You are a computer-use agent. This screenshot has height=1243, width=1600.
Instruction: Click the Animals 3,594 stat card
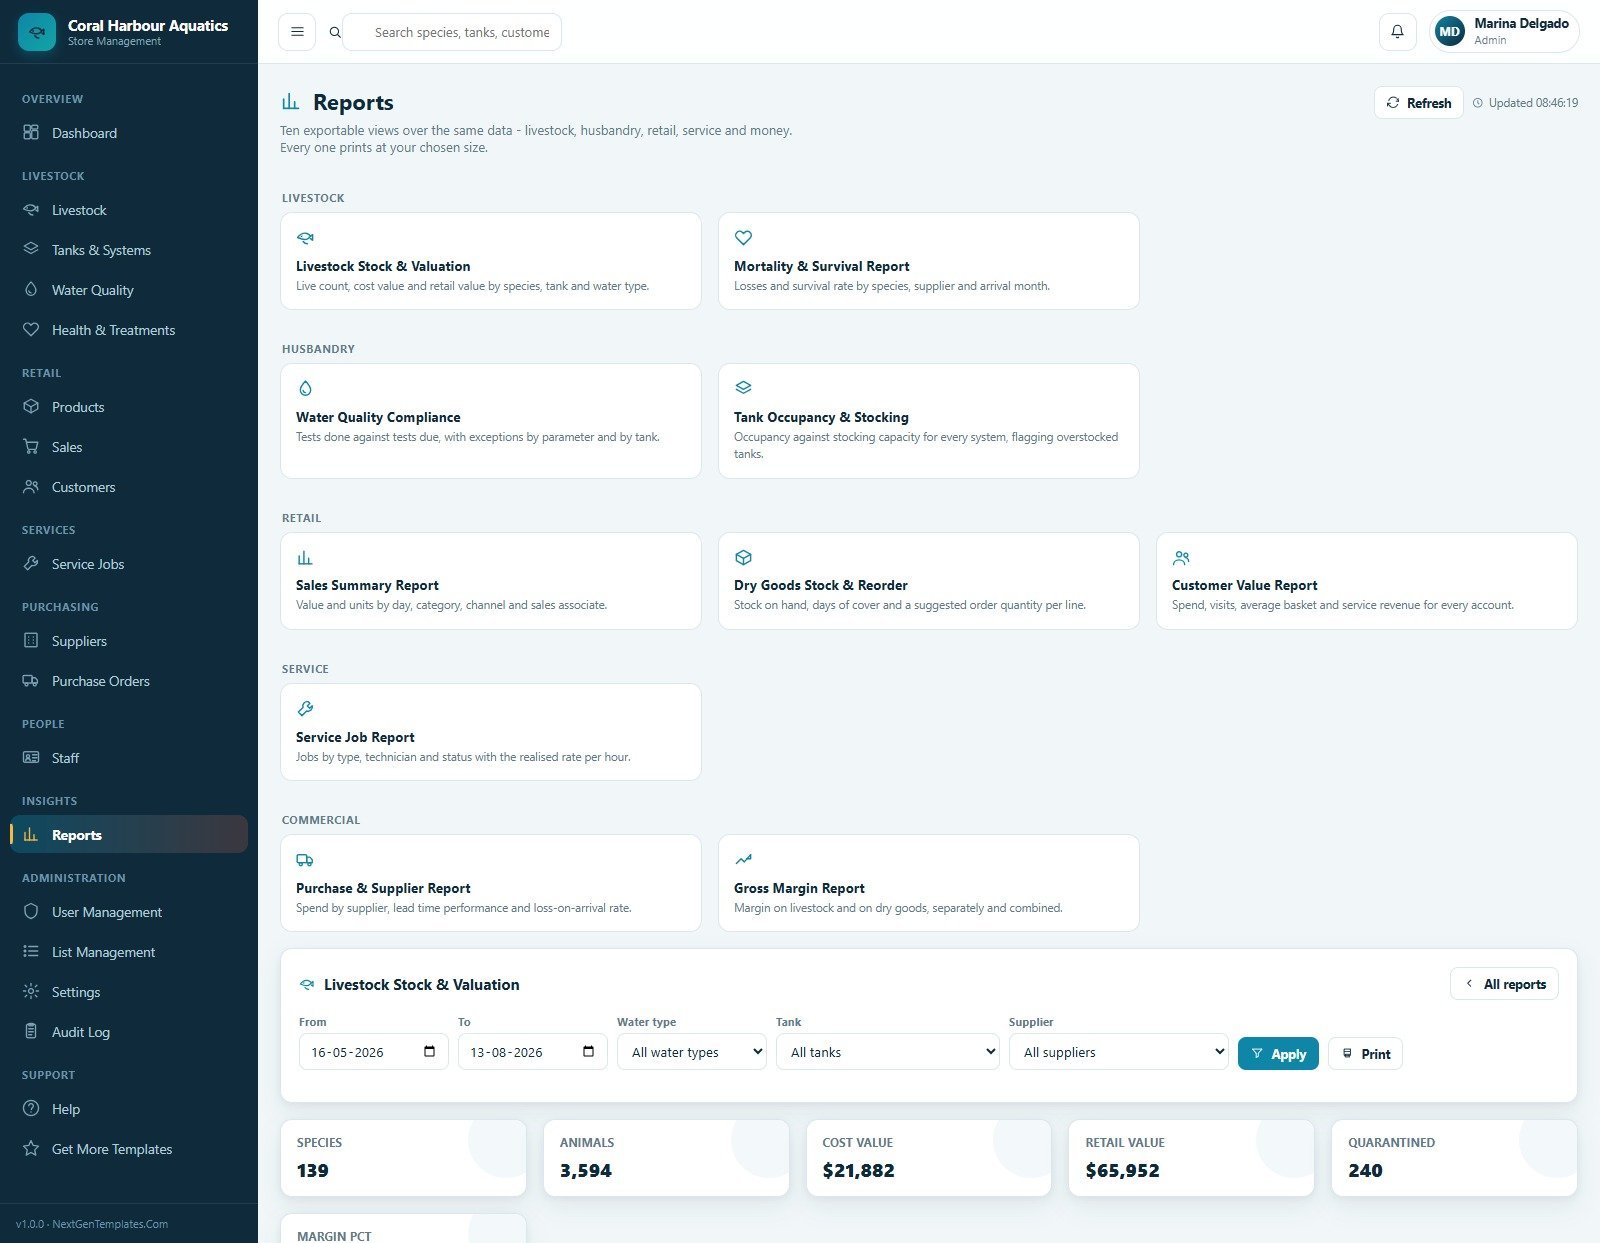(x=666, y=1157)
